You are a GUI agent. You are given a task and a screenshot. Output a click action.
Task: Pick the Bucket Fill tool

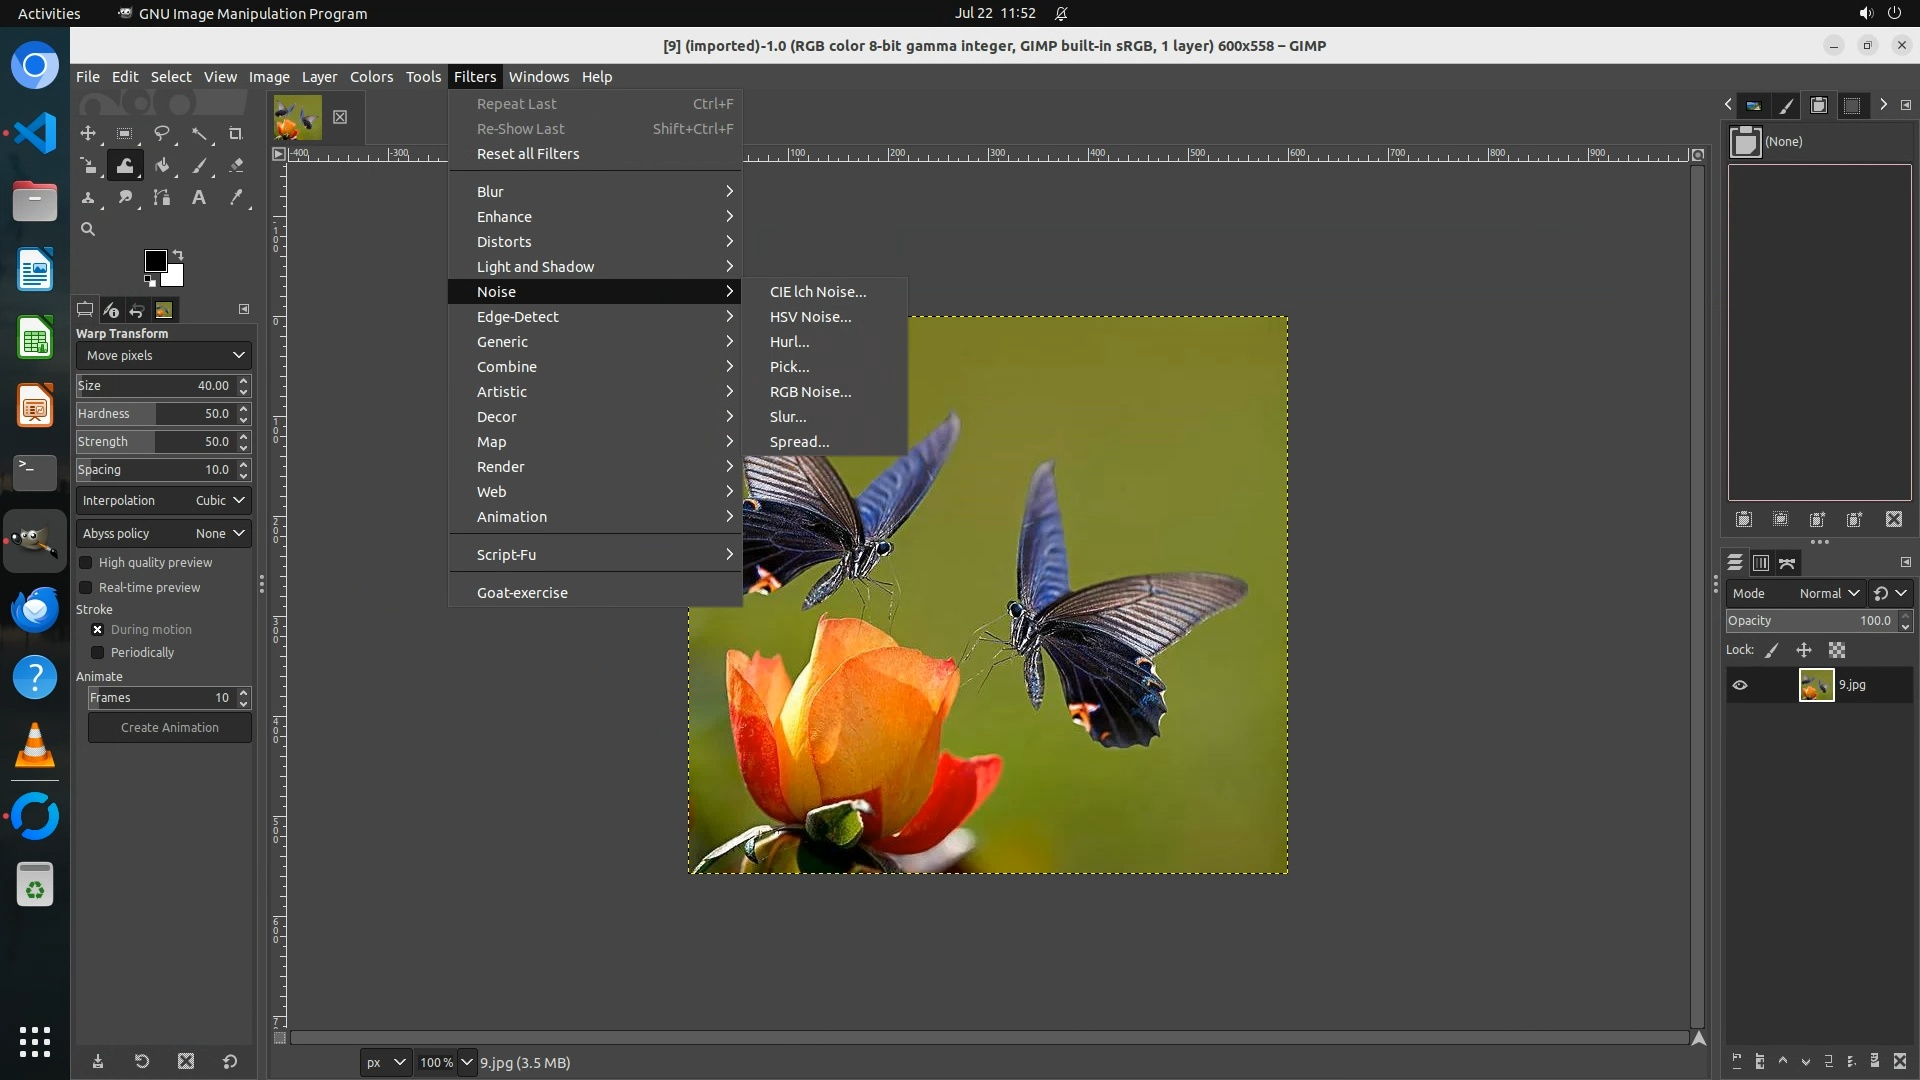click(x=162, y=166)
